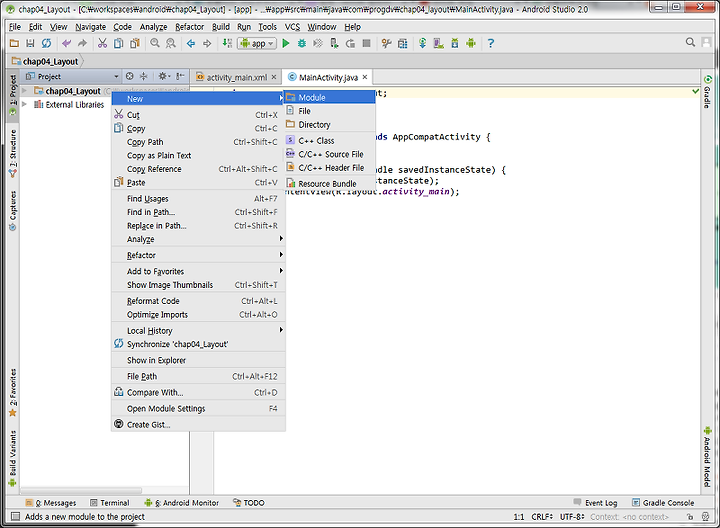Toggle the Captures side panel tab
Screen dimensions: 720x528
tap(13, 211)
